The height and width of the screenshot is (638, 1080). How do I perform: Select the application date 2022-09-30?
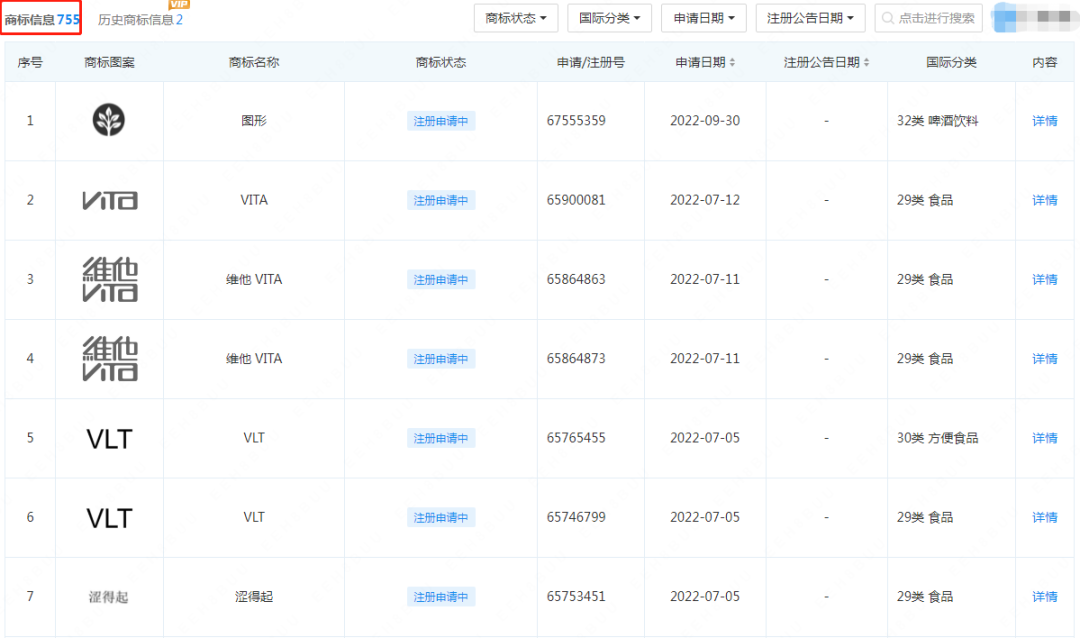point(705,121)
